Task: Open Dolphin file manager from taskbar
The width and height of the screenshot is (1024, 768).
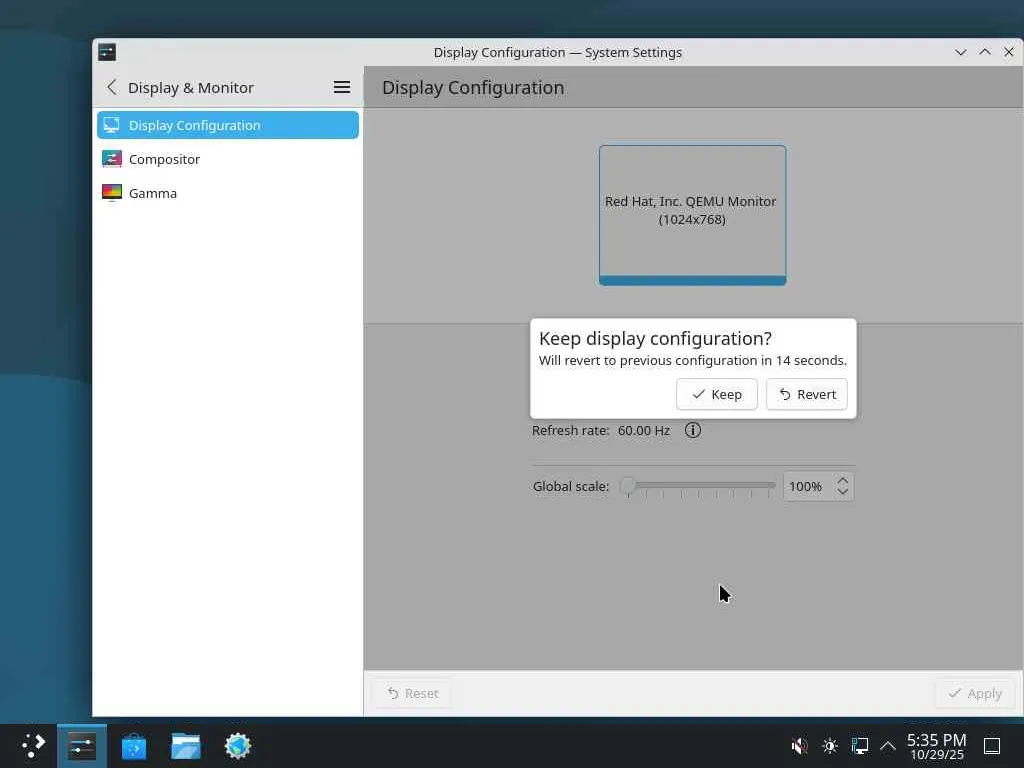Action: click(185, 746)
